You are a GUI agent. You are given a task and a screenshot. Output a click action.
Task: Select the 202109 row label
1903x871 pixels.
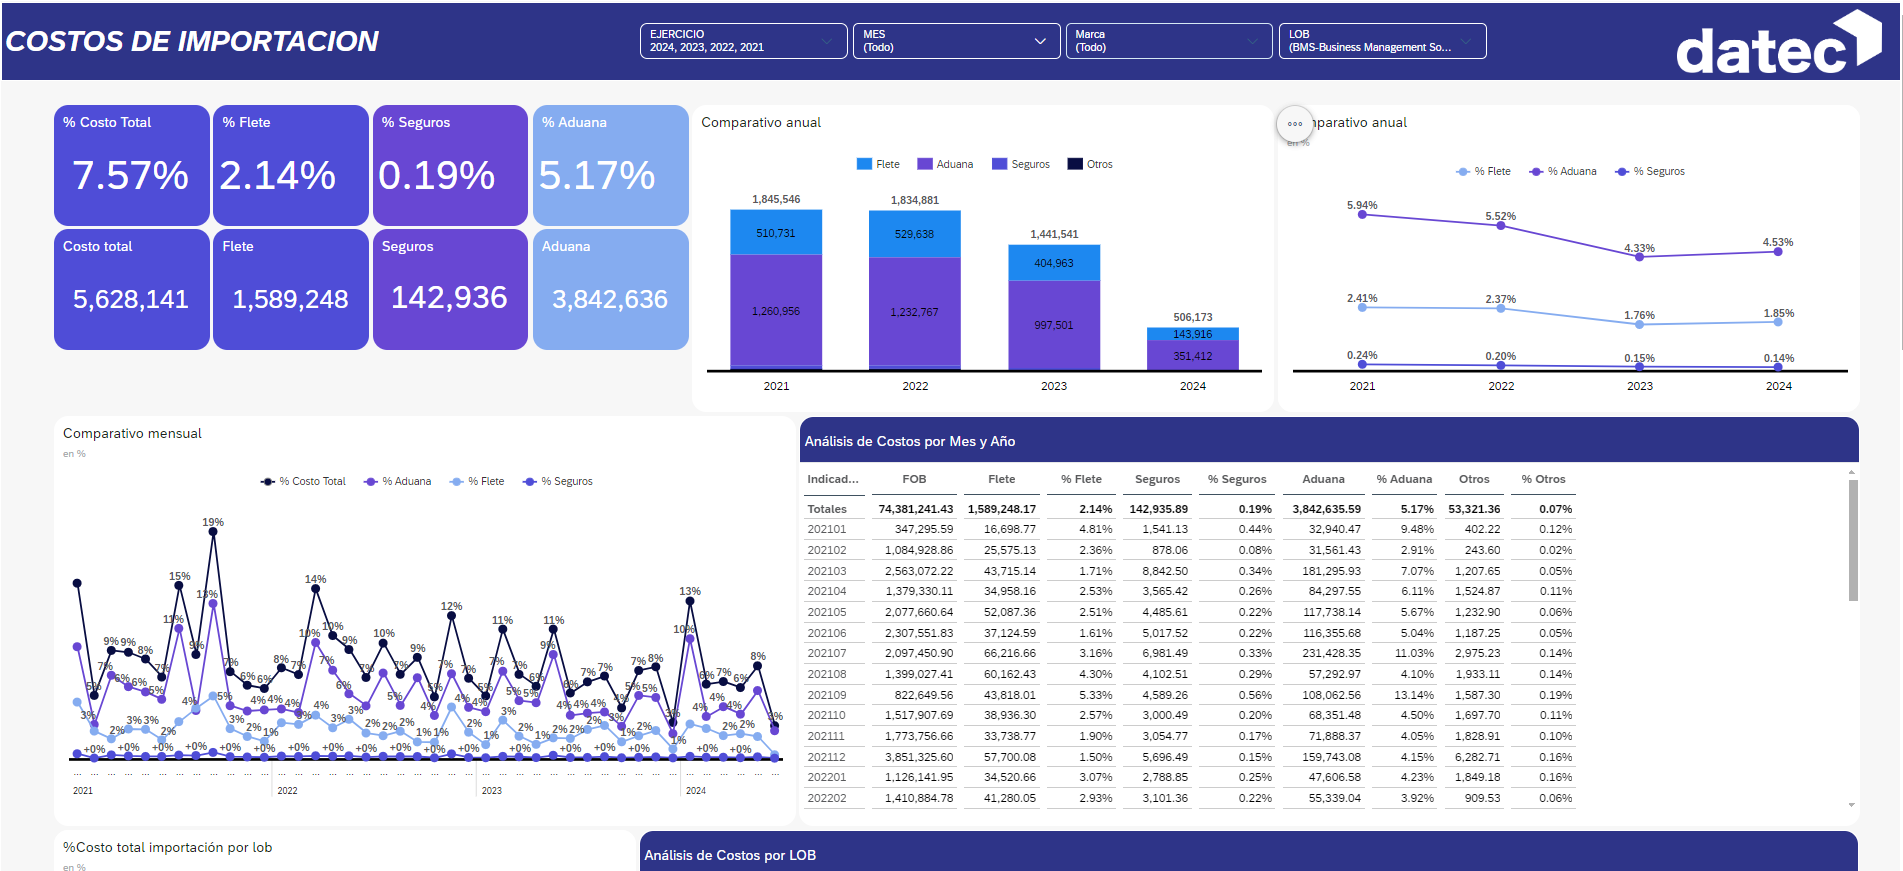[x=827, y=695]
